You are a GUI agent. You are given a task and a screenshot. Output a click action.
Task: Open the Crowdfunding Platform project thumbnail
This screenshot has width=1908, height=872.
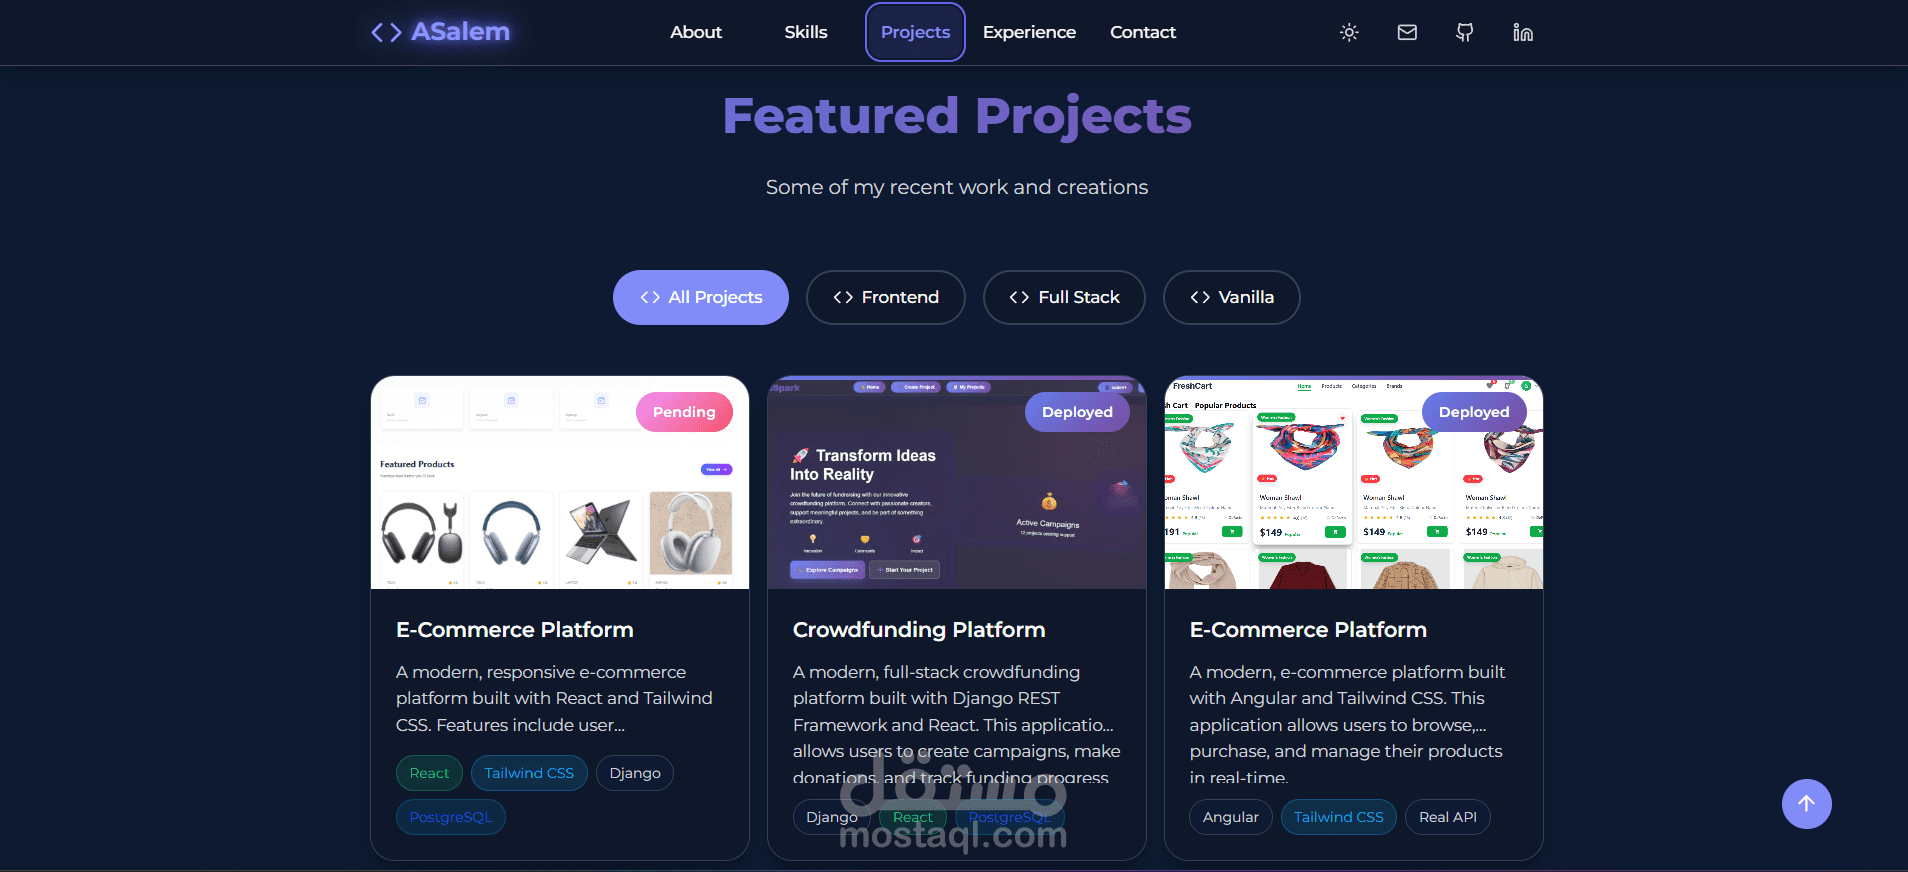click(957, 483)
